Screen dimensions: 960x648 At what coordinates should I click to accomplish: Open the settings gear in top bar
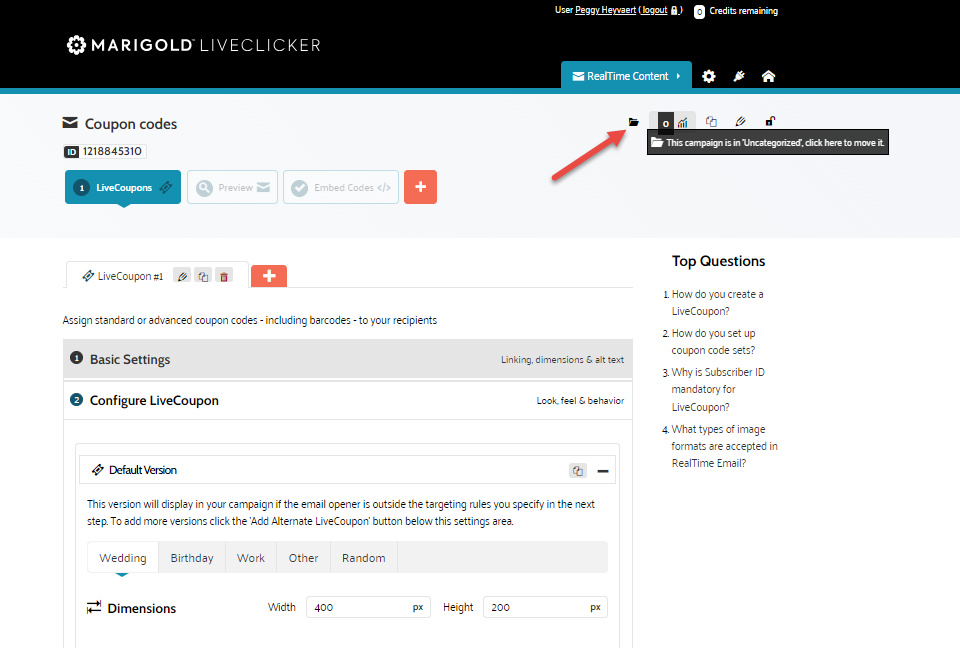[x=709, y=77]
